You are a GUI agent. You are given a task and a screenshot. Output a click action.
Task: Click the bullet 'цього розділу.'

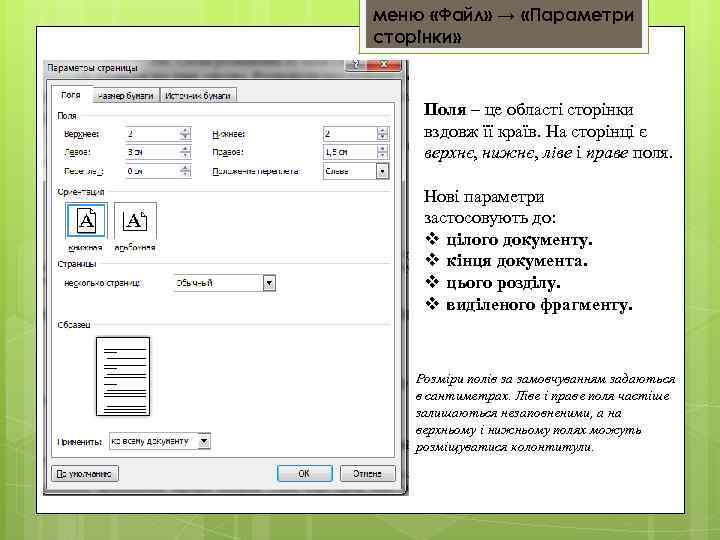click(503, 283)
